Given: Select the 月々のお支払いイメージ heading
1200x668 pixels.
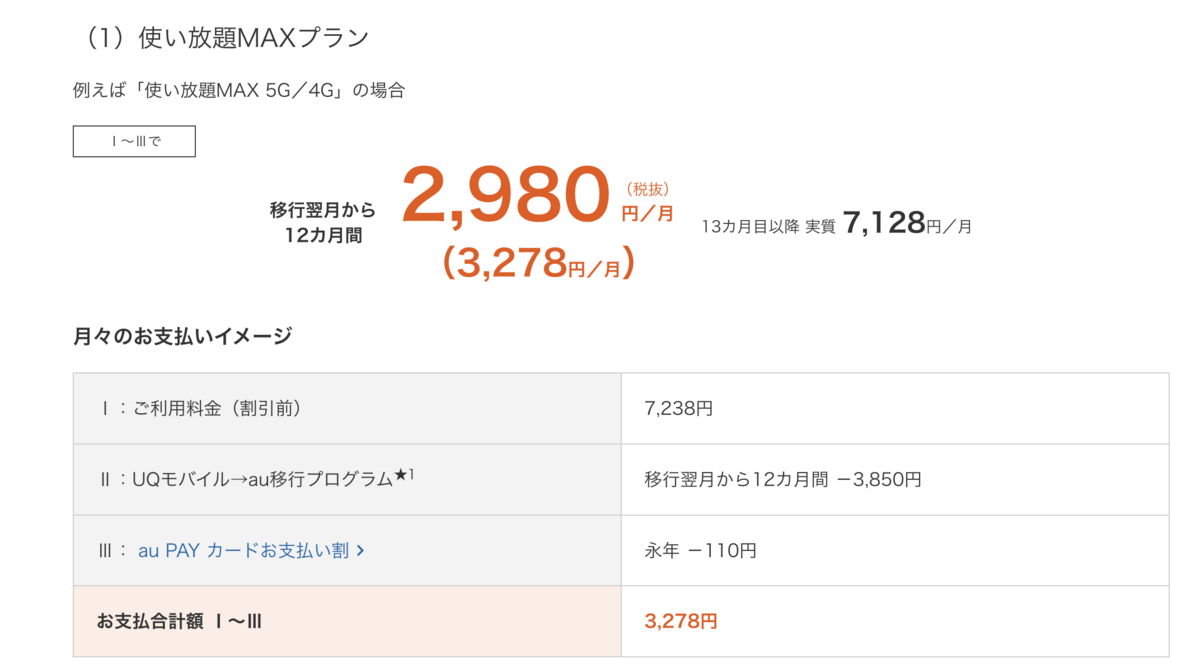Looking at the screenshot, I should tap(182, 336).
